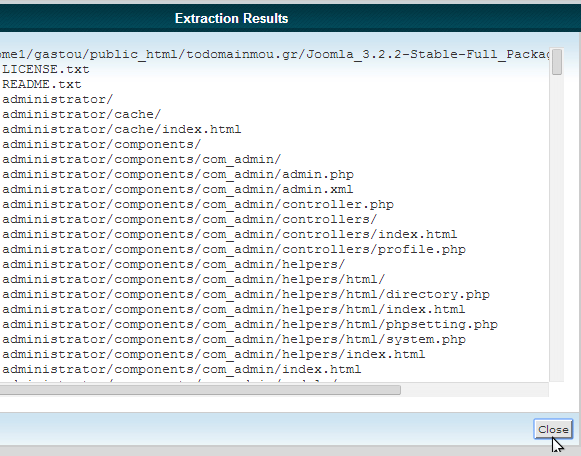Click the line ending in 'com_admin/admin.php'
This screenshot has height=456, width=581.
(178, 174)
